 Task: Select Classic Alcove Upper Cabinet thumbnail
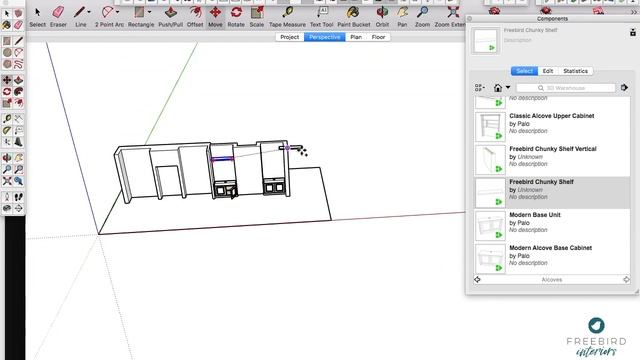tap(490, 127)
